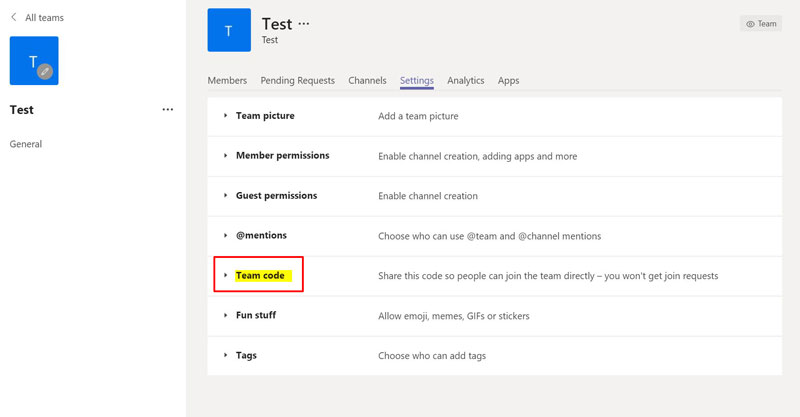800x417 pixels.
Task: Click the highlighted Team code label
Action: click(260, 276)
